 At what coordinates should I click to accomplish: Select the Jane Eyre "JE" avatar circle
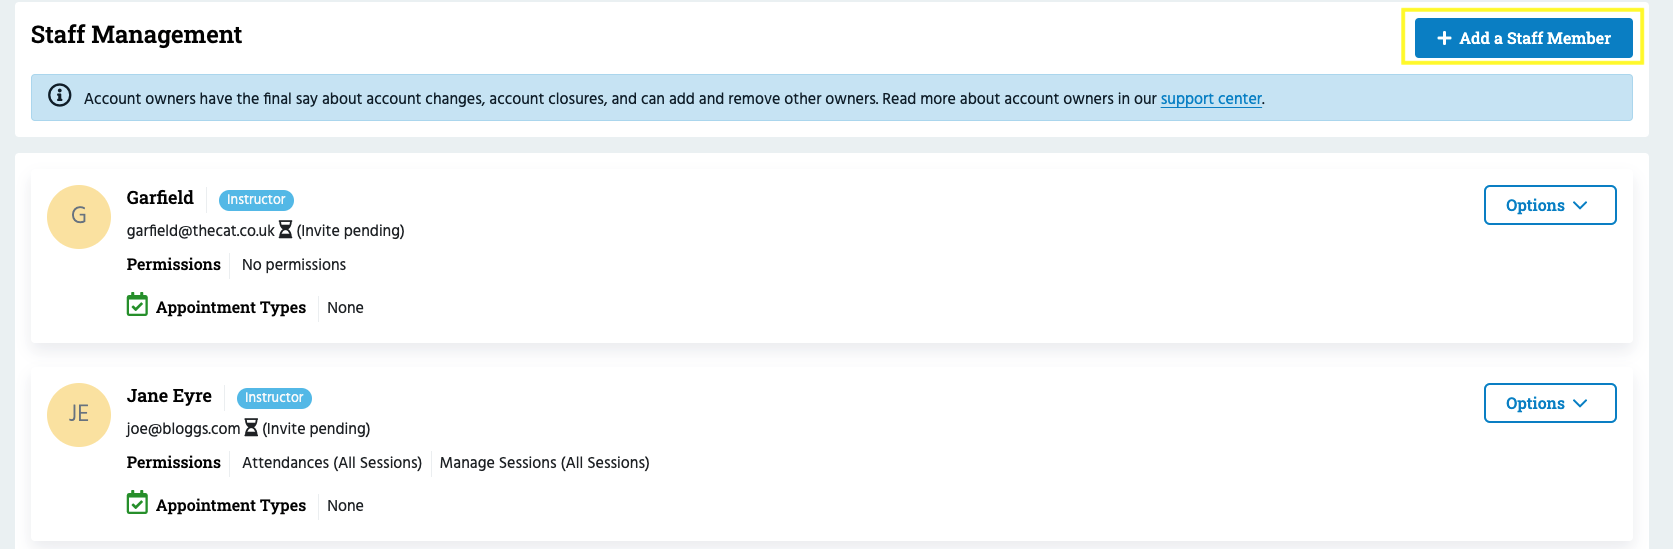click(x=79, y=414)
